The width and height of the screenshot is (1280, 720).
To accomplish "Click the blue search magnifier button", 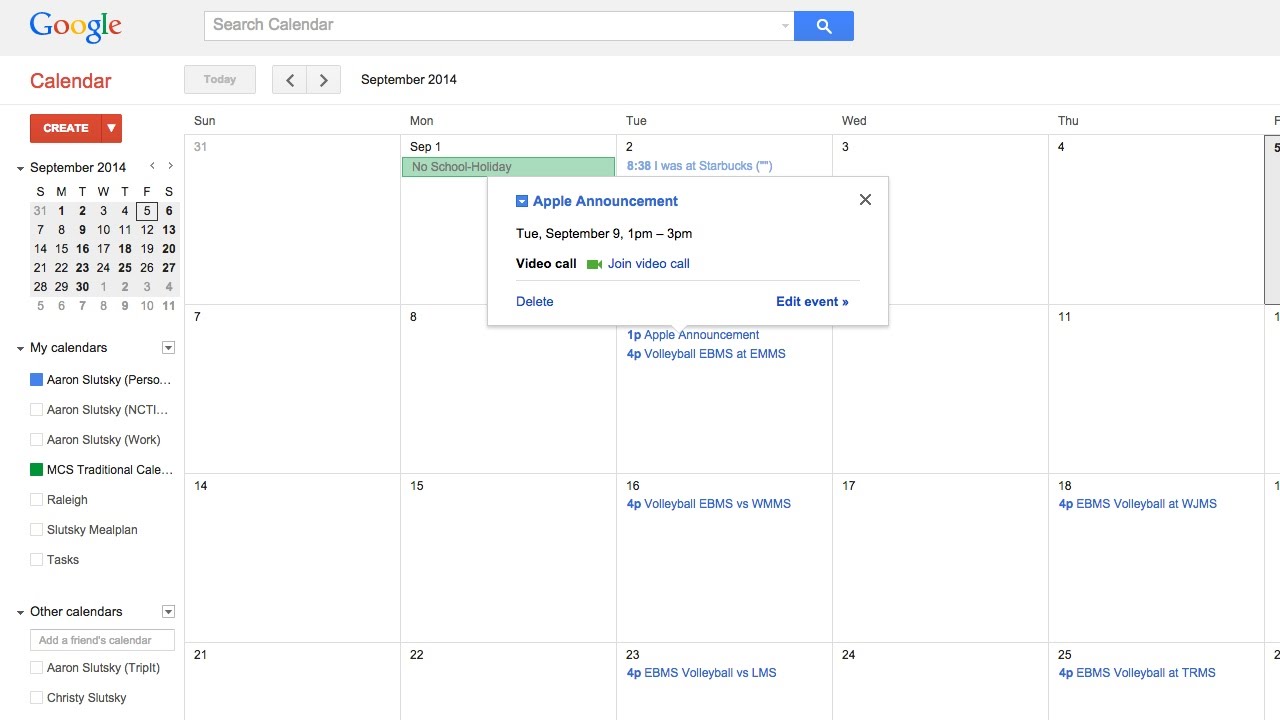I will pos(824,26).
